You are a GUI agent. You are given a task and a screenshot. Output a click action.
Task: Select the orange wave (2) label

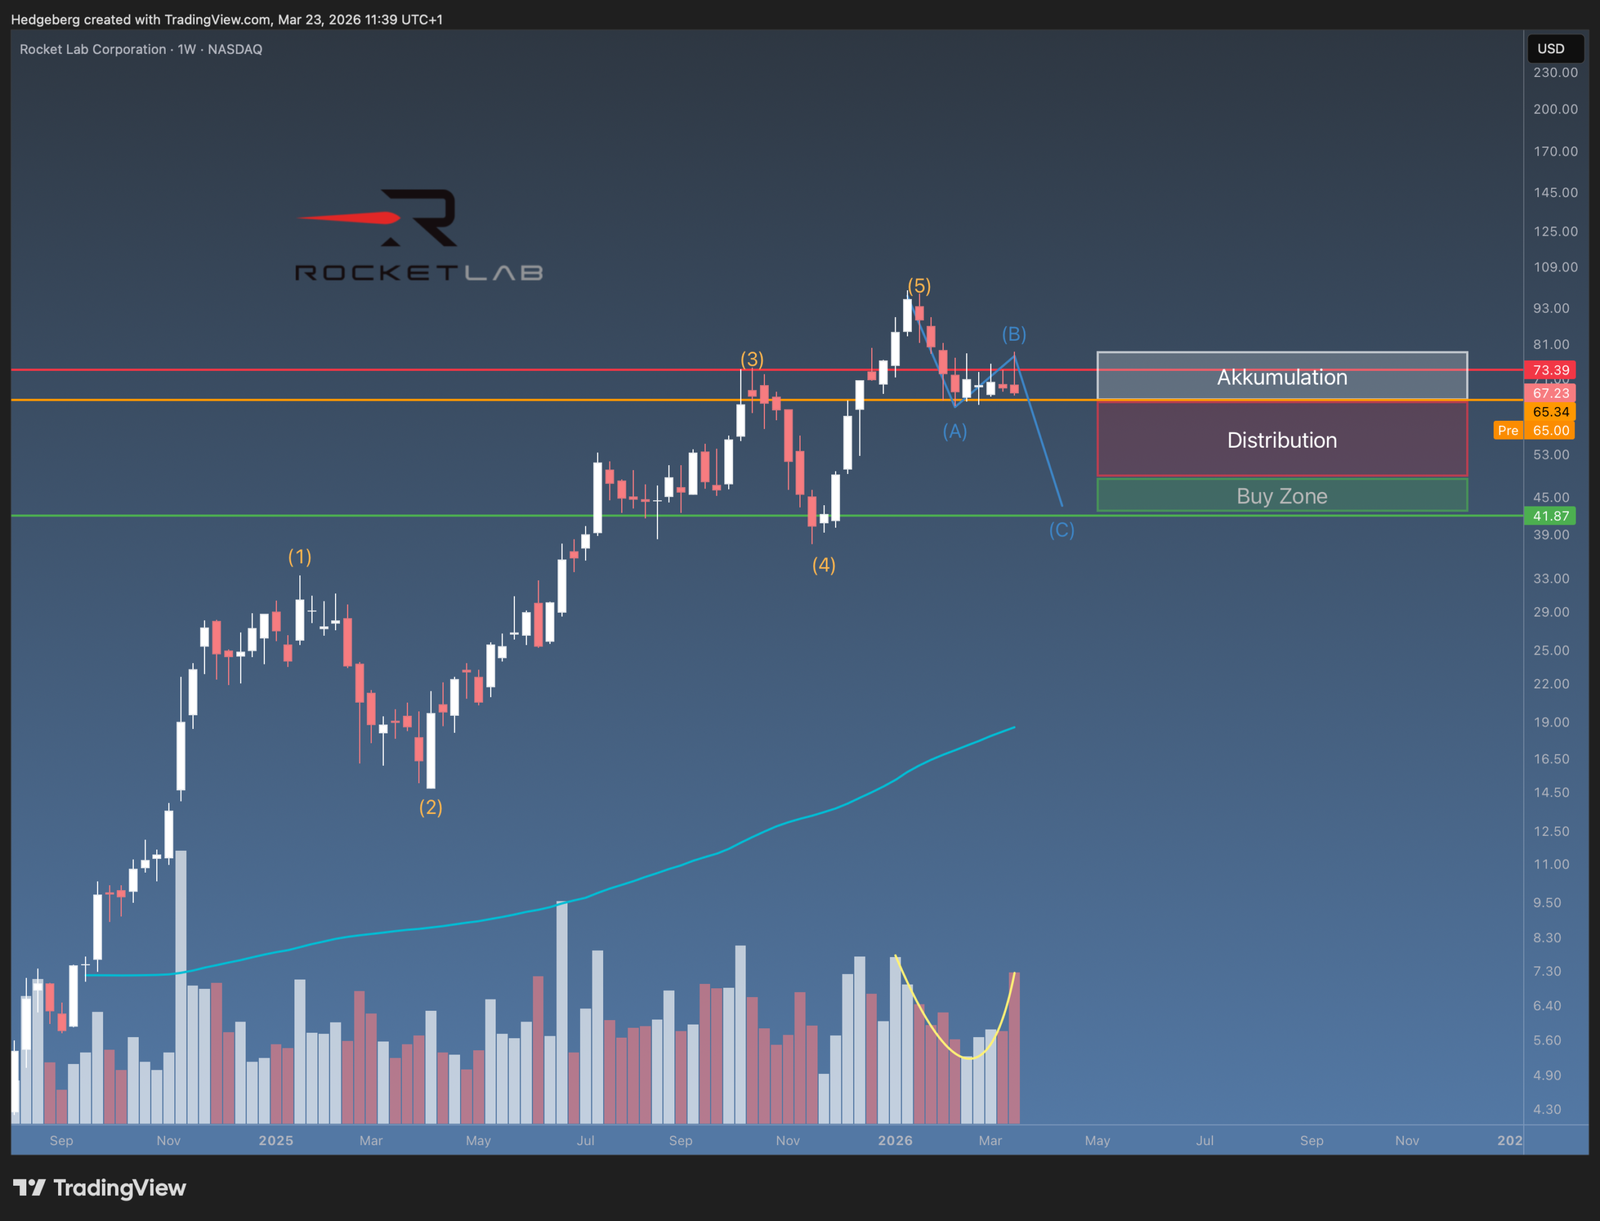point(430,807)
